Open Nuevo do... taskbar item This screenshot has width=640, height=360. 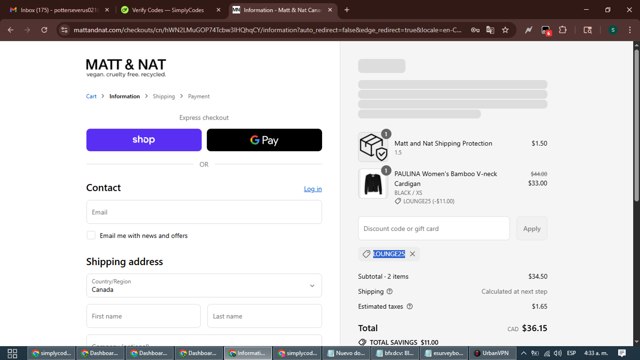coord(346,353)
